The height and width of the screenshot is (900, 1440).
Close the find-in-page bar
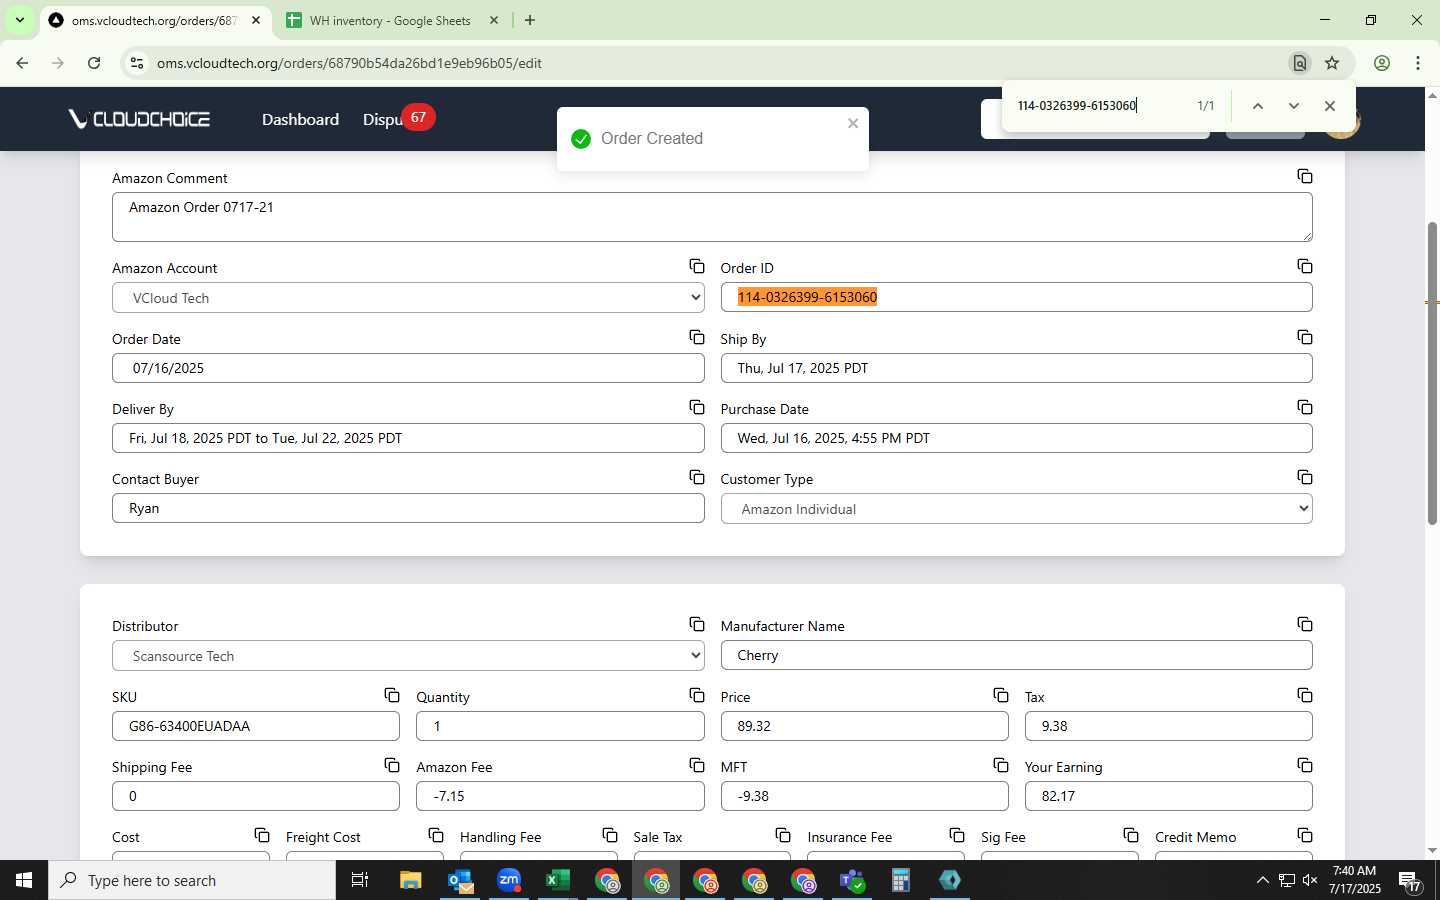tap(1329, 106)
